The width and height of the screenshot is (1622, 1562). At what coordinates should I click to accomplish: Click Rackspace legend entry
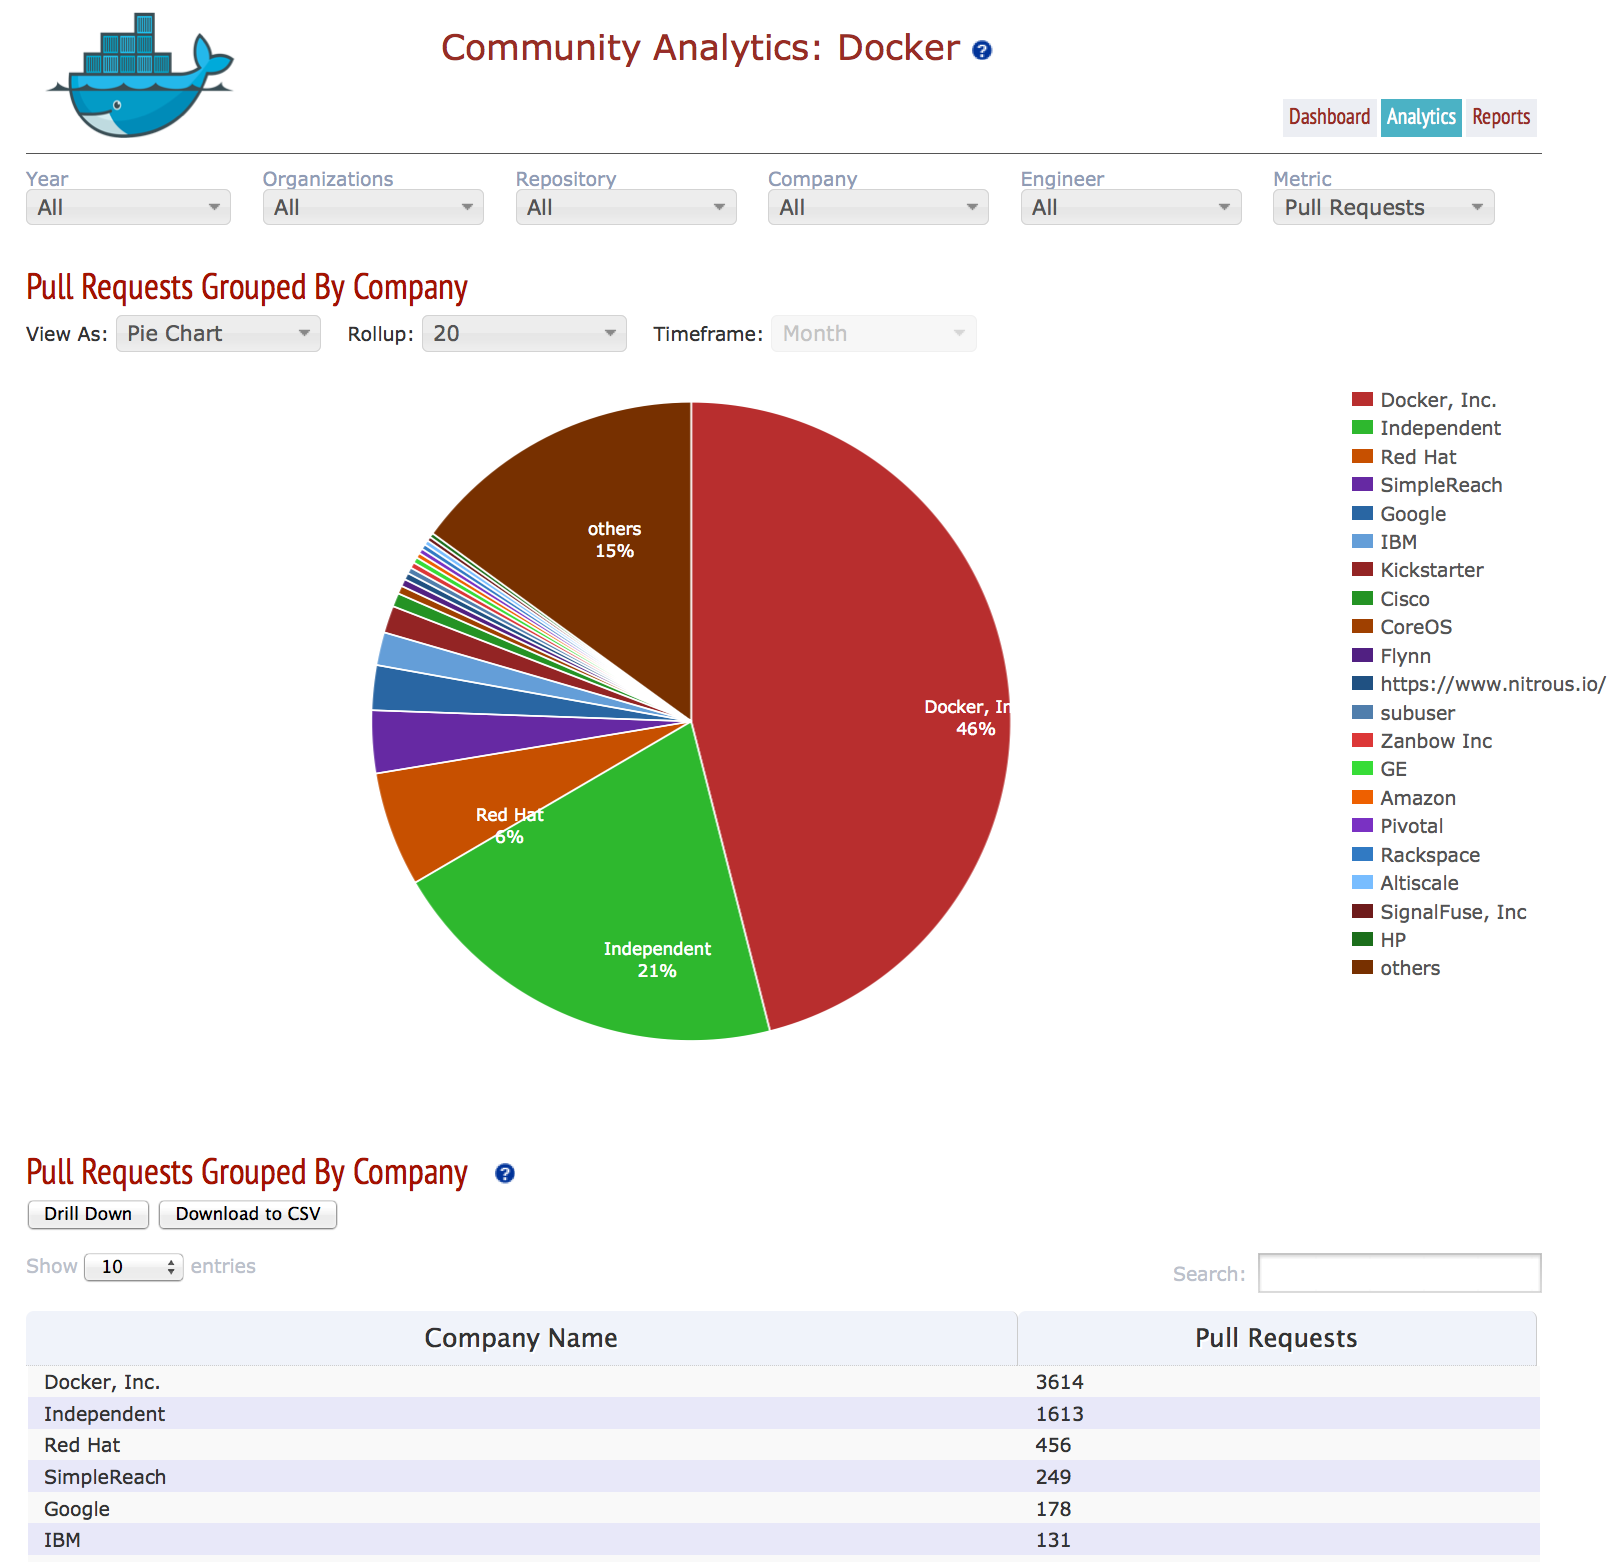click(1416, 855)
